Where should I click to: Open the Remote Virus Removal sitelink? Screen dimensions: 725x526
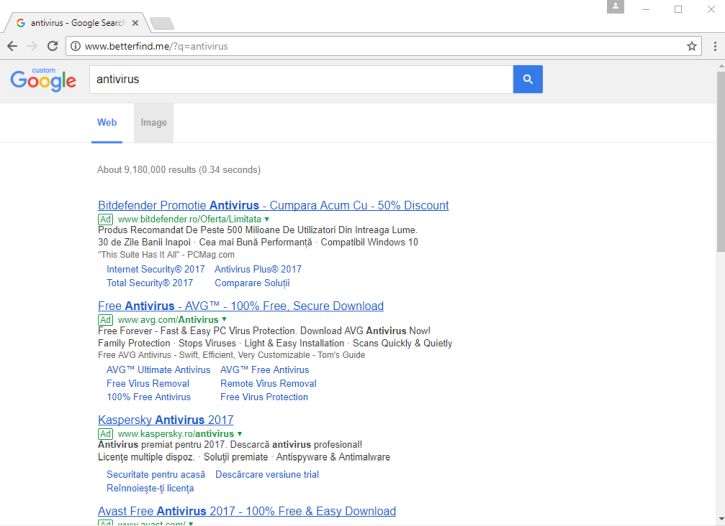268,384
